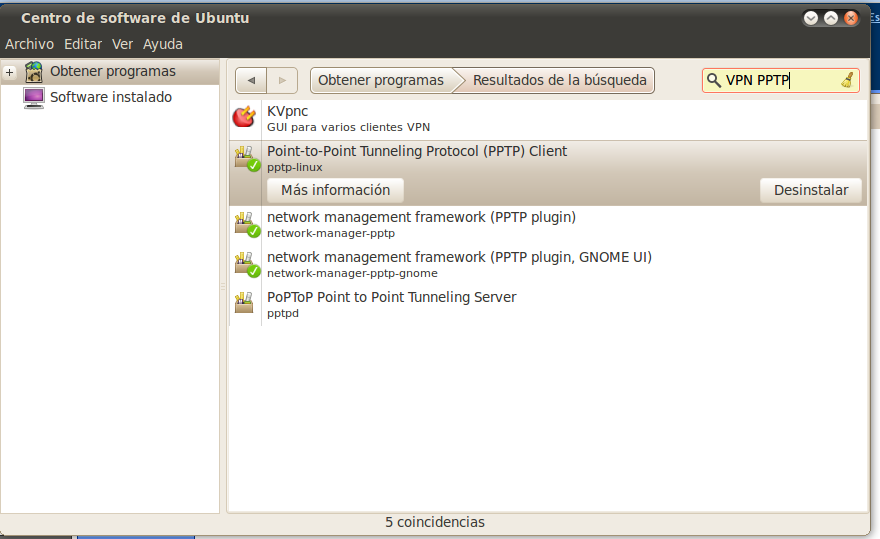Click the 5 coincidencias status text
The image size is (880, 539).
tap(435, 522)
